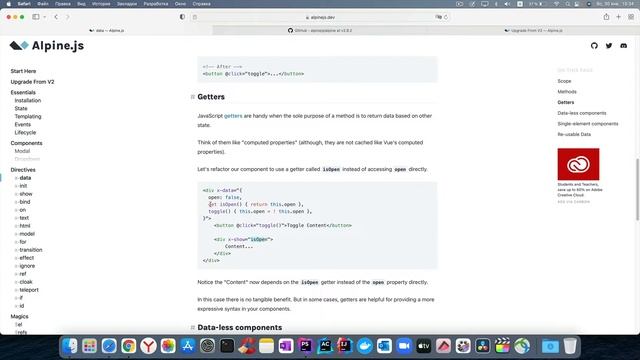This screenshot has height=360, width=640.
Task: Open the История menu
Action: pyautogui.click(x=101, y=4)
